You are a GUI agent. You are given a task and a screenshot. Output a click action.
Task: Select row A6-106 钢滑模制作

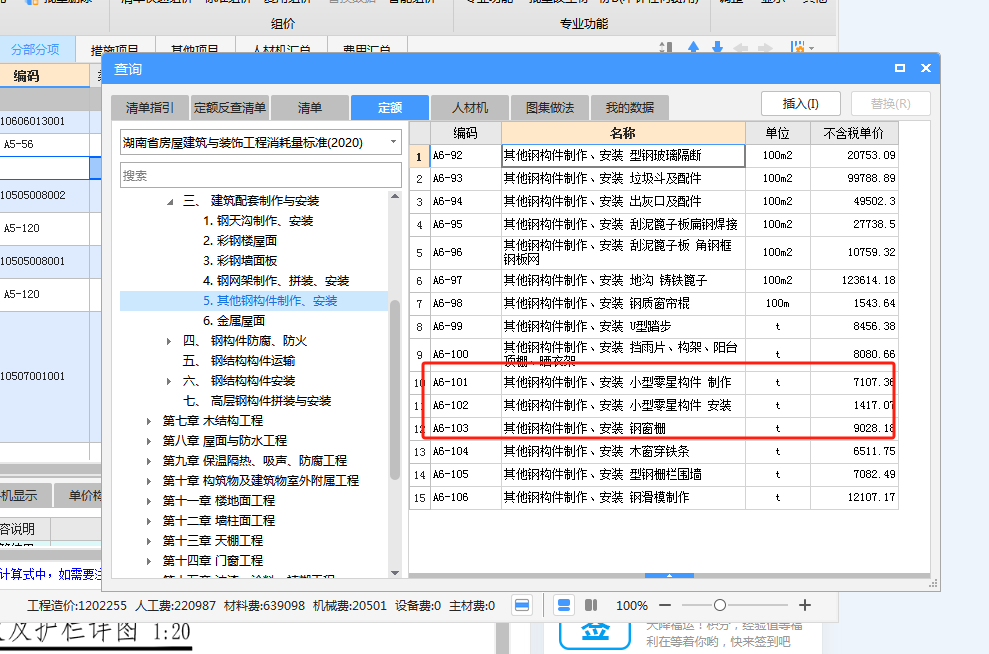tap(654, 498)
